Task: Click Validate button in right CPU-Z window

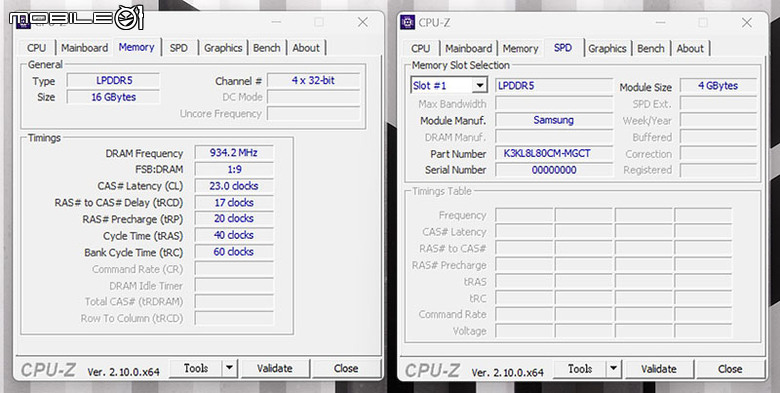Action: click(x=659, y=369)
